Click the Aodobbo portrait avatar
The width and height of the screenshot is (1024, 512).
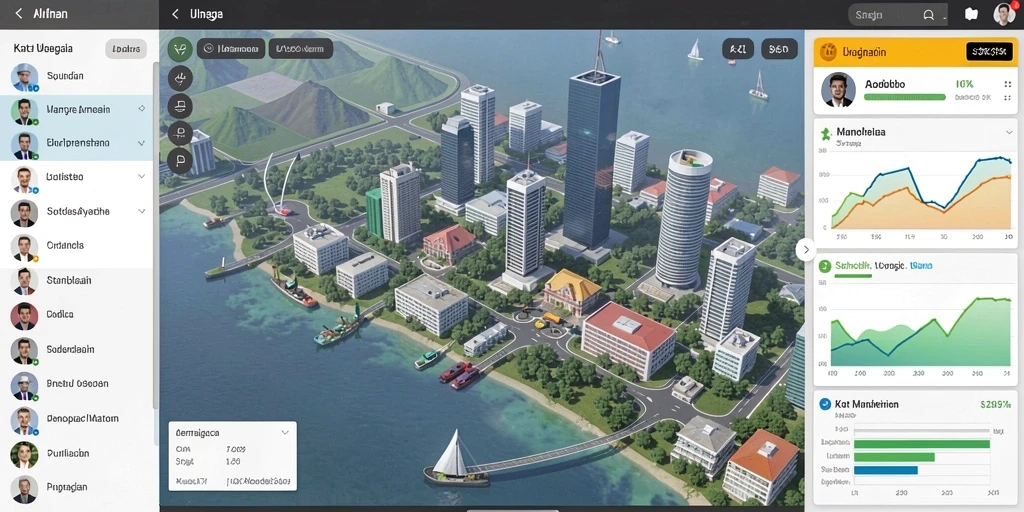click(838, 89)
